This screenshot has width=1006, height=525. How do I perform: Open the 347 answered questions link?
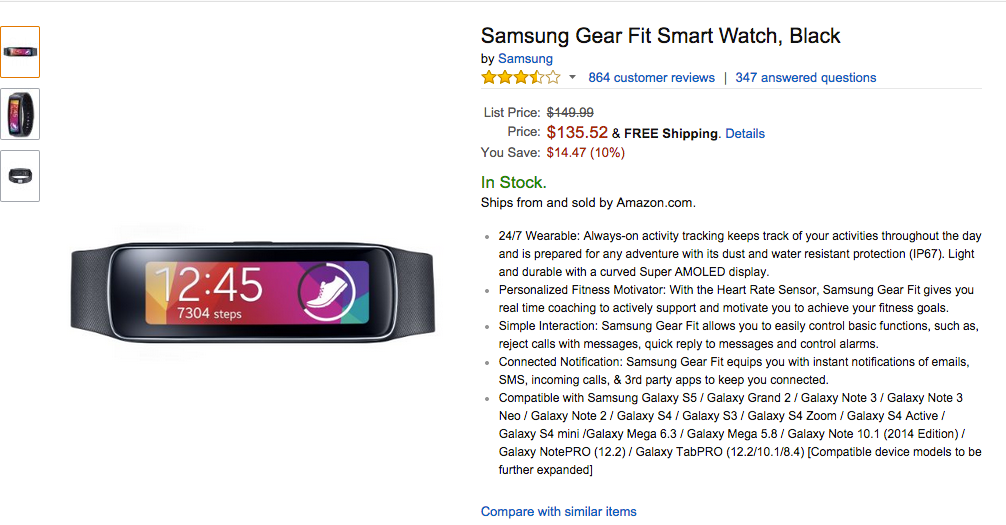tap(805, 78)
